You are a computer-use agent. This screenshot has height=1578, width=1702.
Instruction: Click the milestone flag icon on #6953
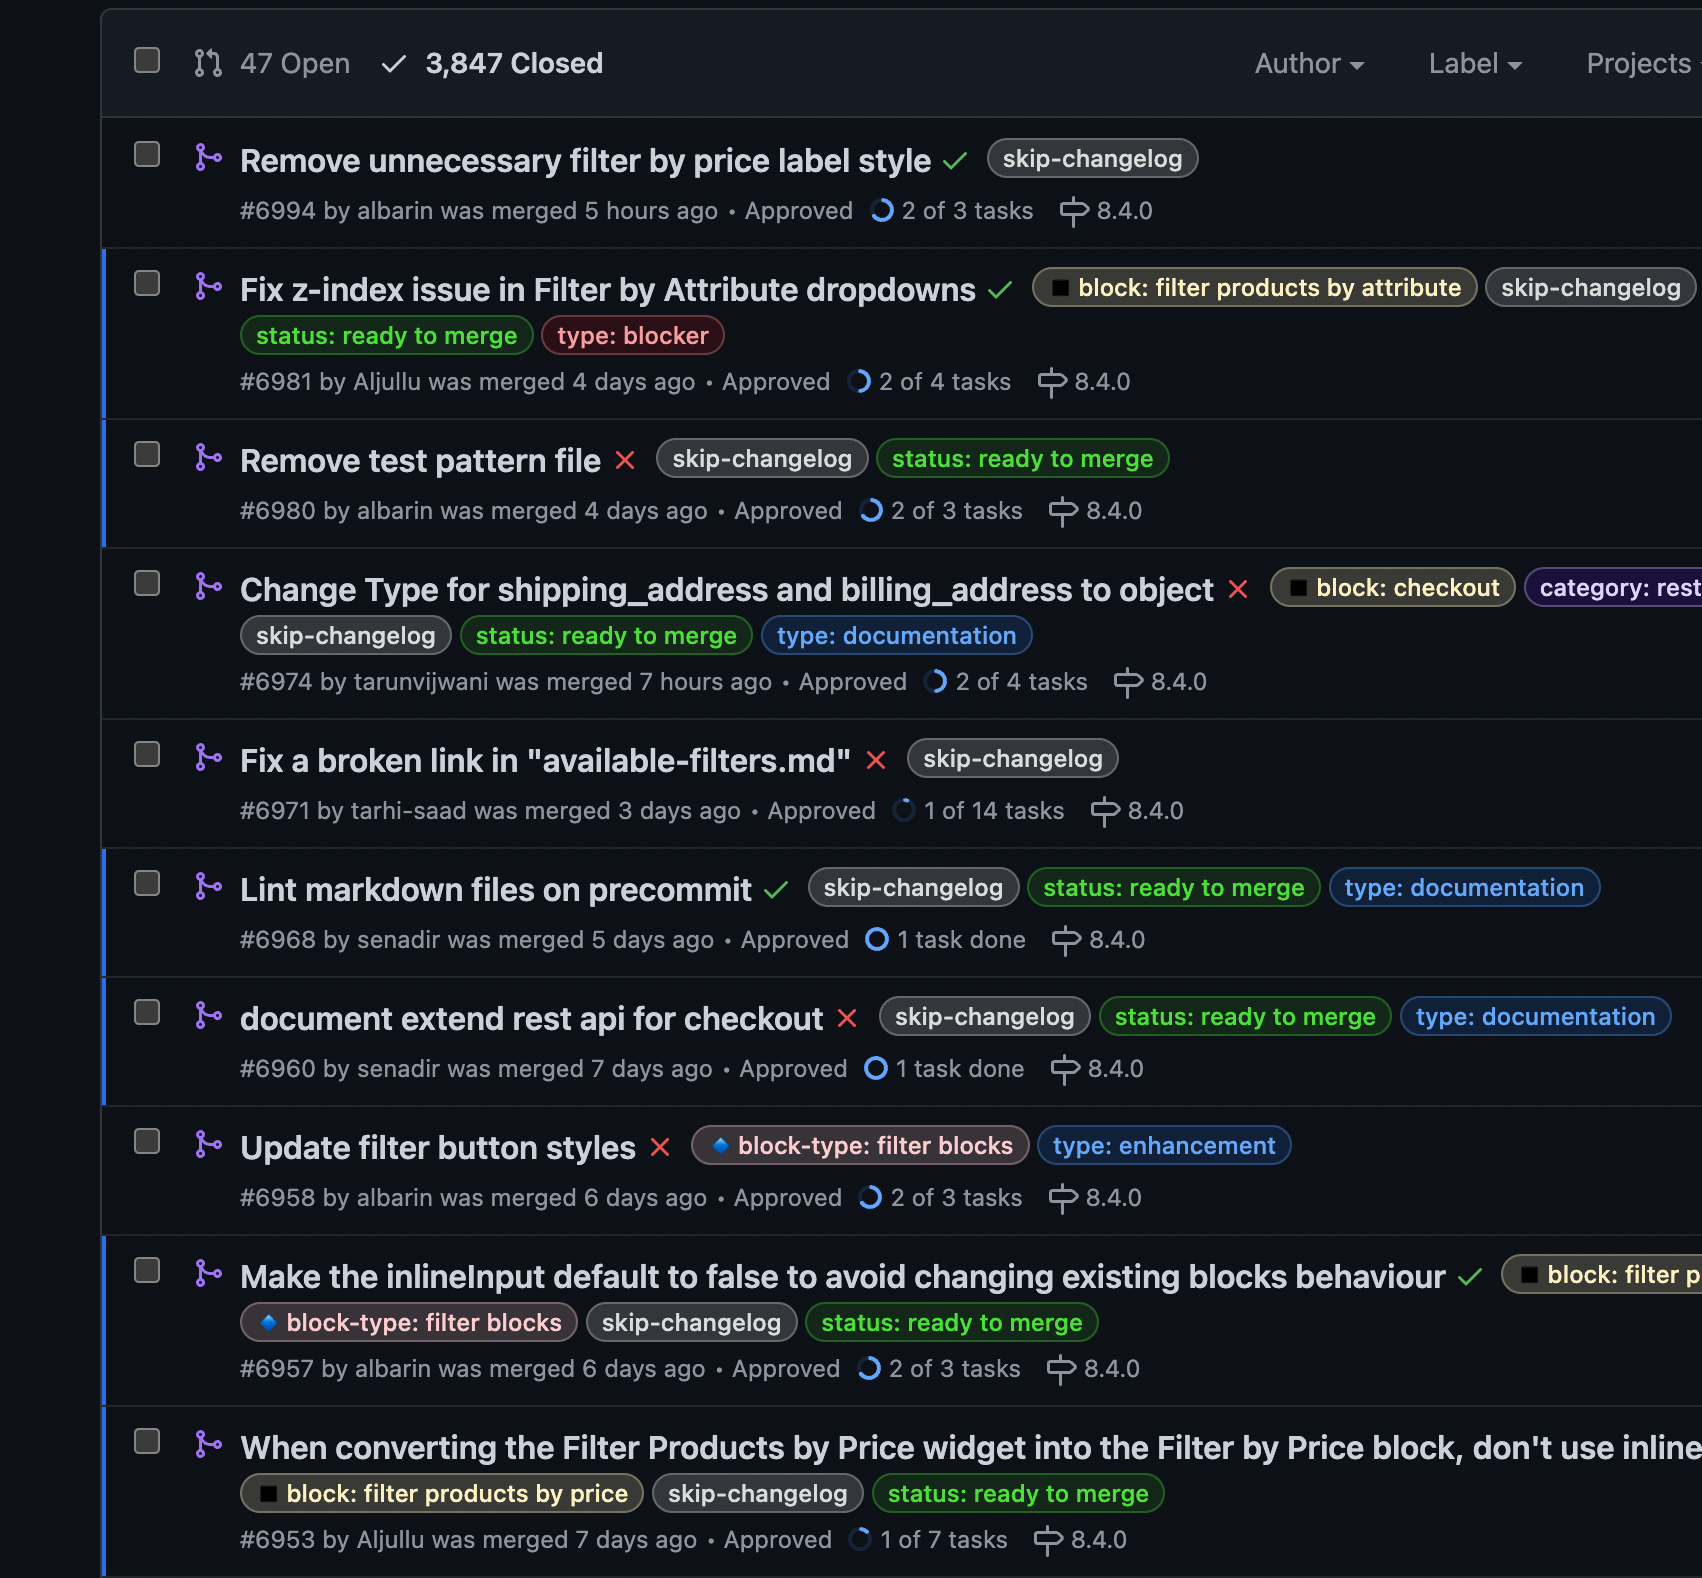pos(1048,1540)
